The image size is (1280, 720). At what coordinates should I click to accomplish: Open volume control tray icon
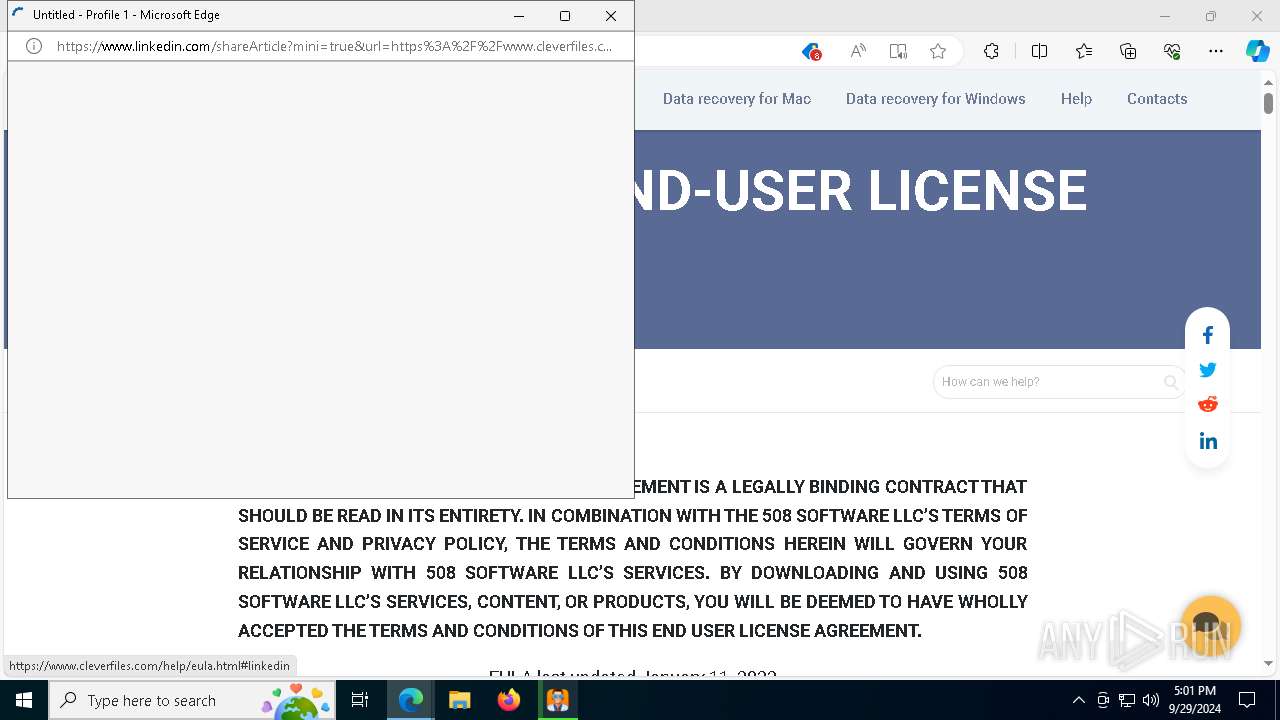[1150, 700]
